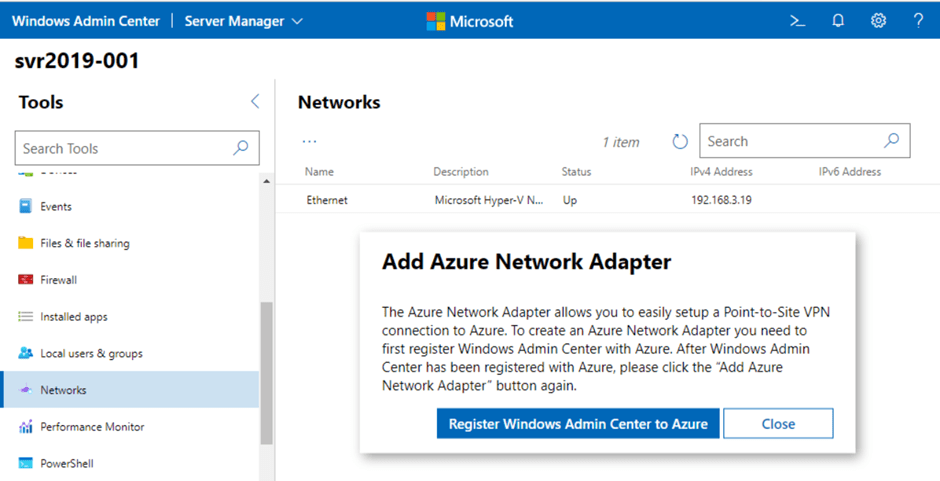940x481 pixels.
Task: Refresh the Networks list
Action: 680,142
